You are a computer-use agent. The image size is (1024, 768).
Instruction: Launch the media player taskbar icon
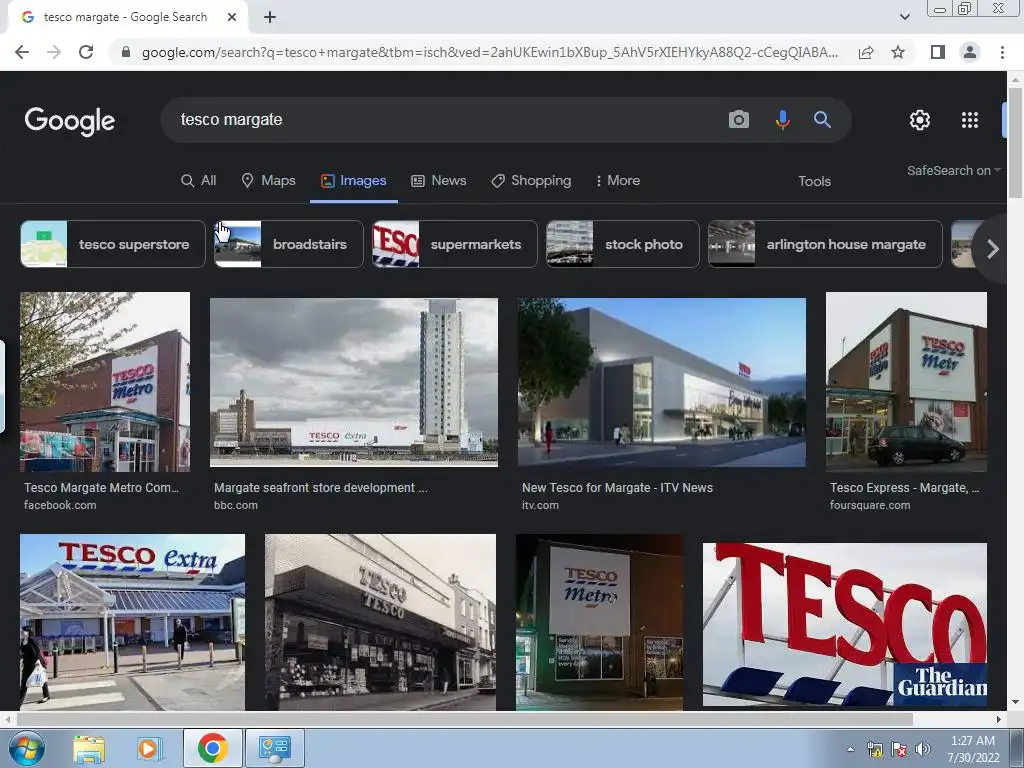148,748
